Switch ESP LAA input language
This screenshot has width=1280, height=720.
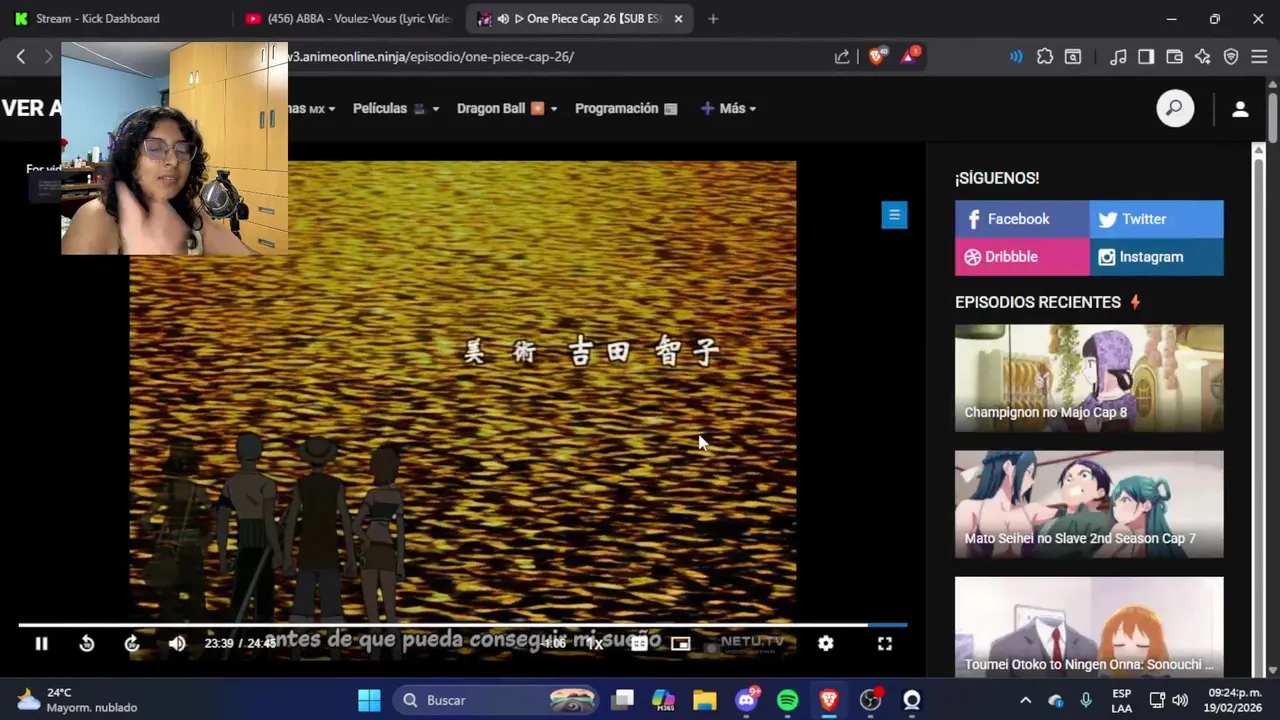click(1122, 700)
